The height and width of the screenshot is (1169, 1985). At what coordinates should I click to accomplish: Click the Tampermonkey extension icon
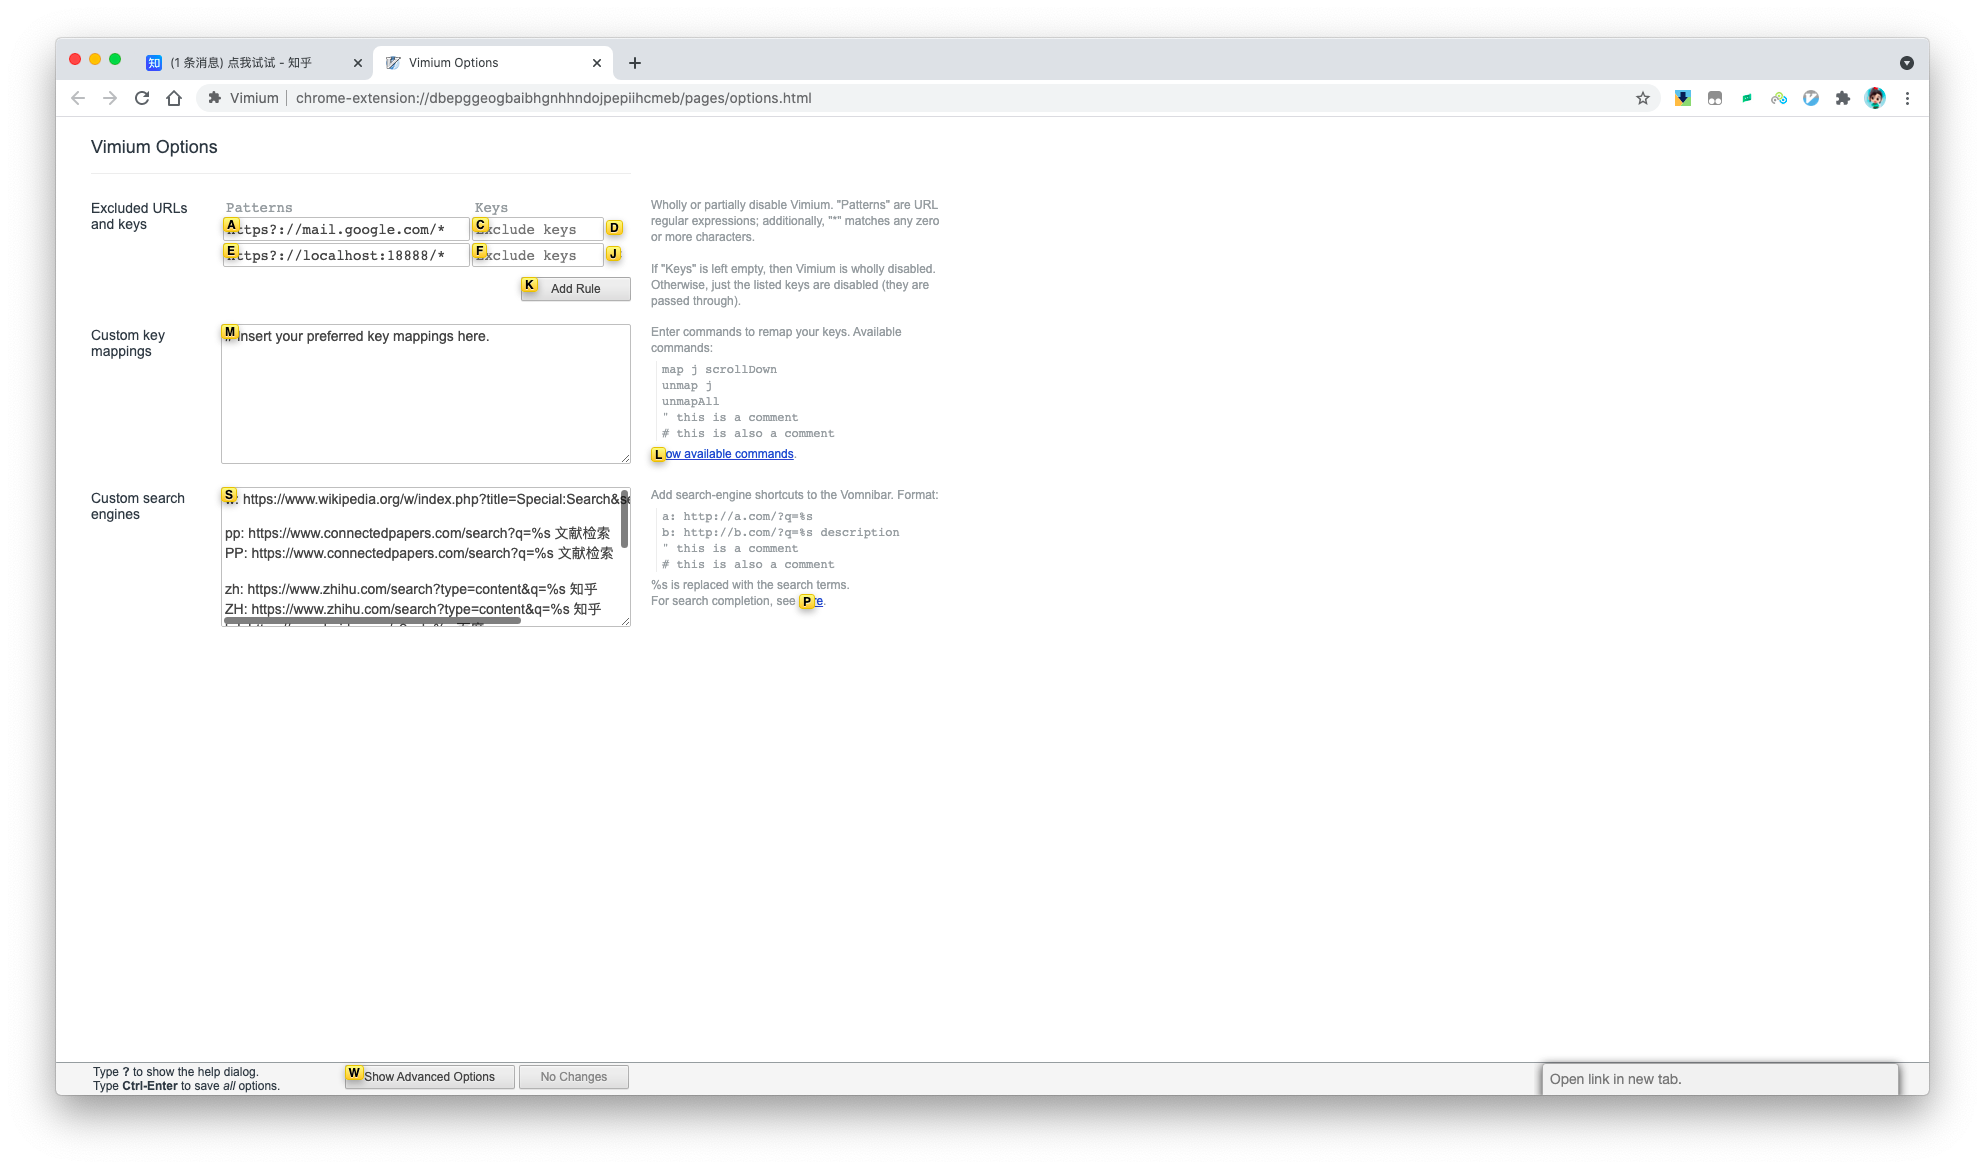pos(1715,98)
